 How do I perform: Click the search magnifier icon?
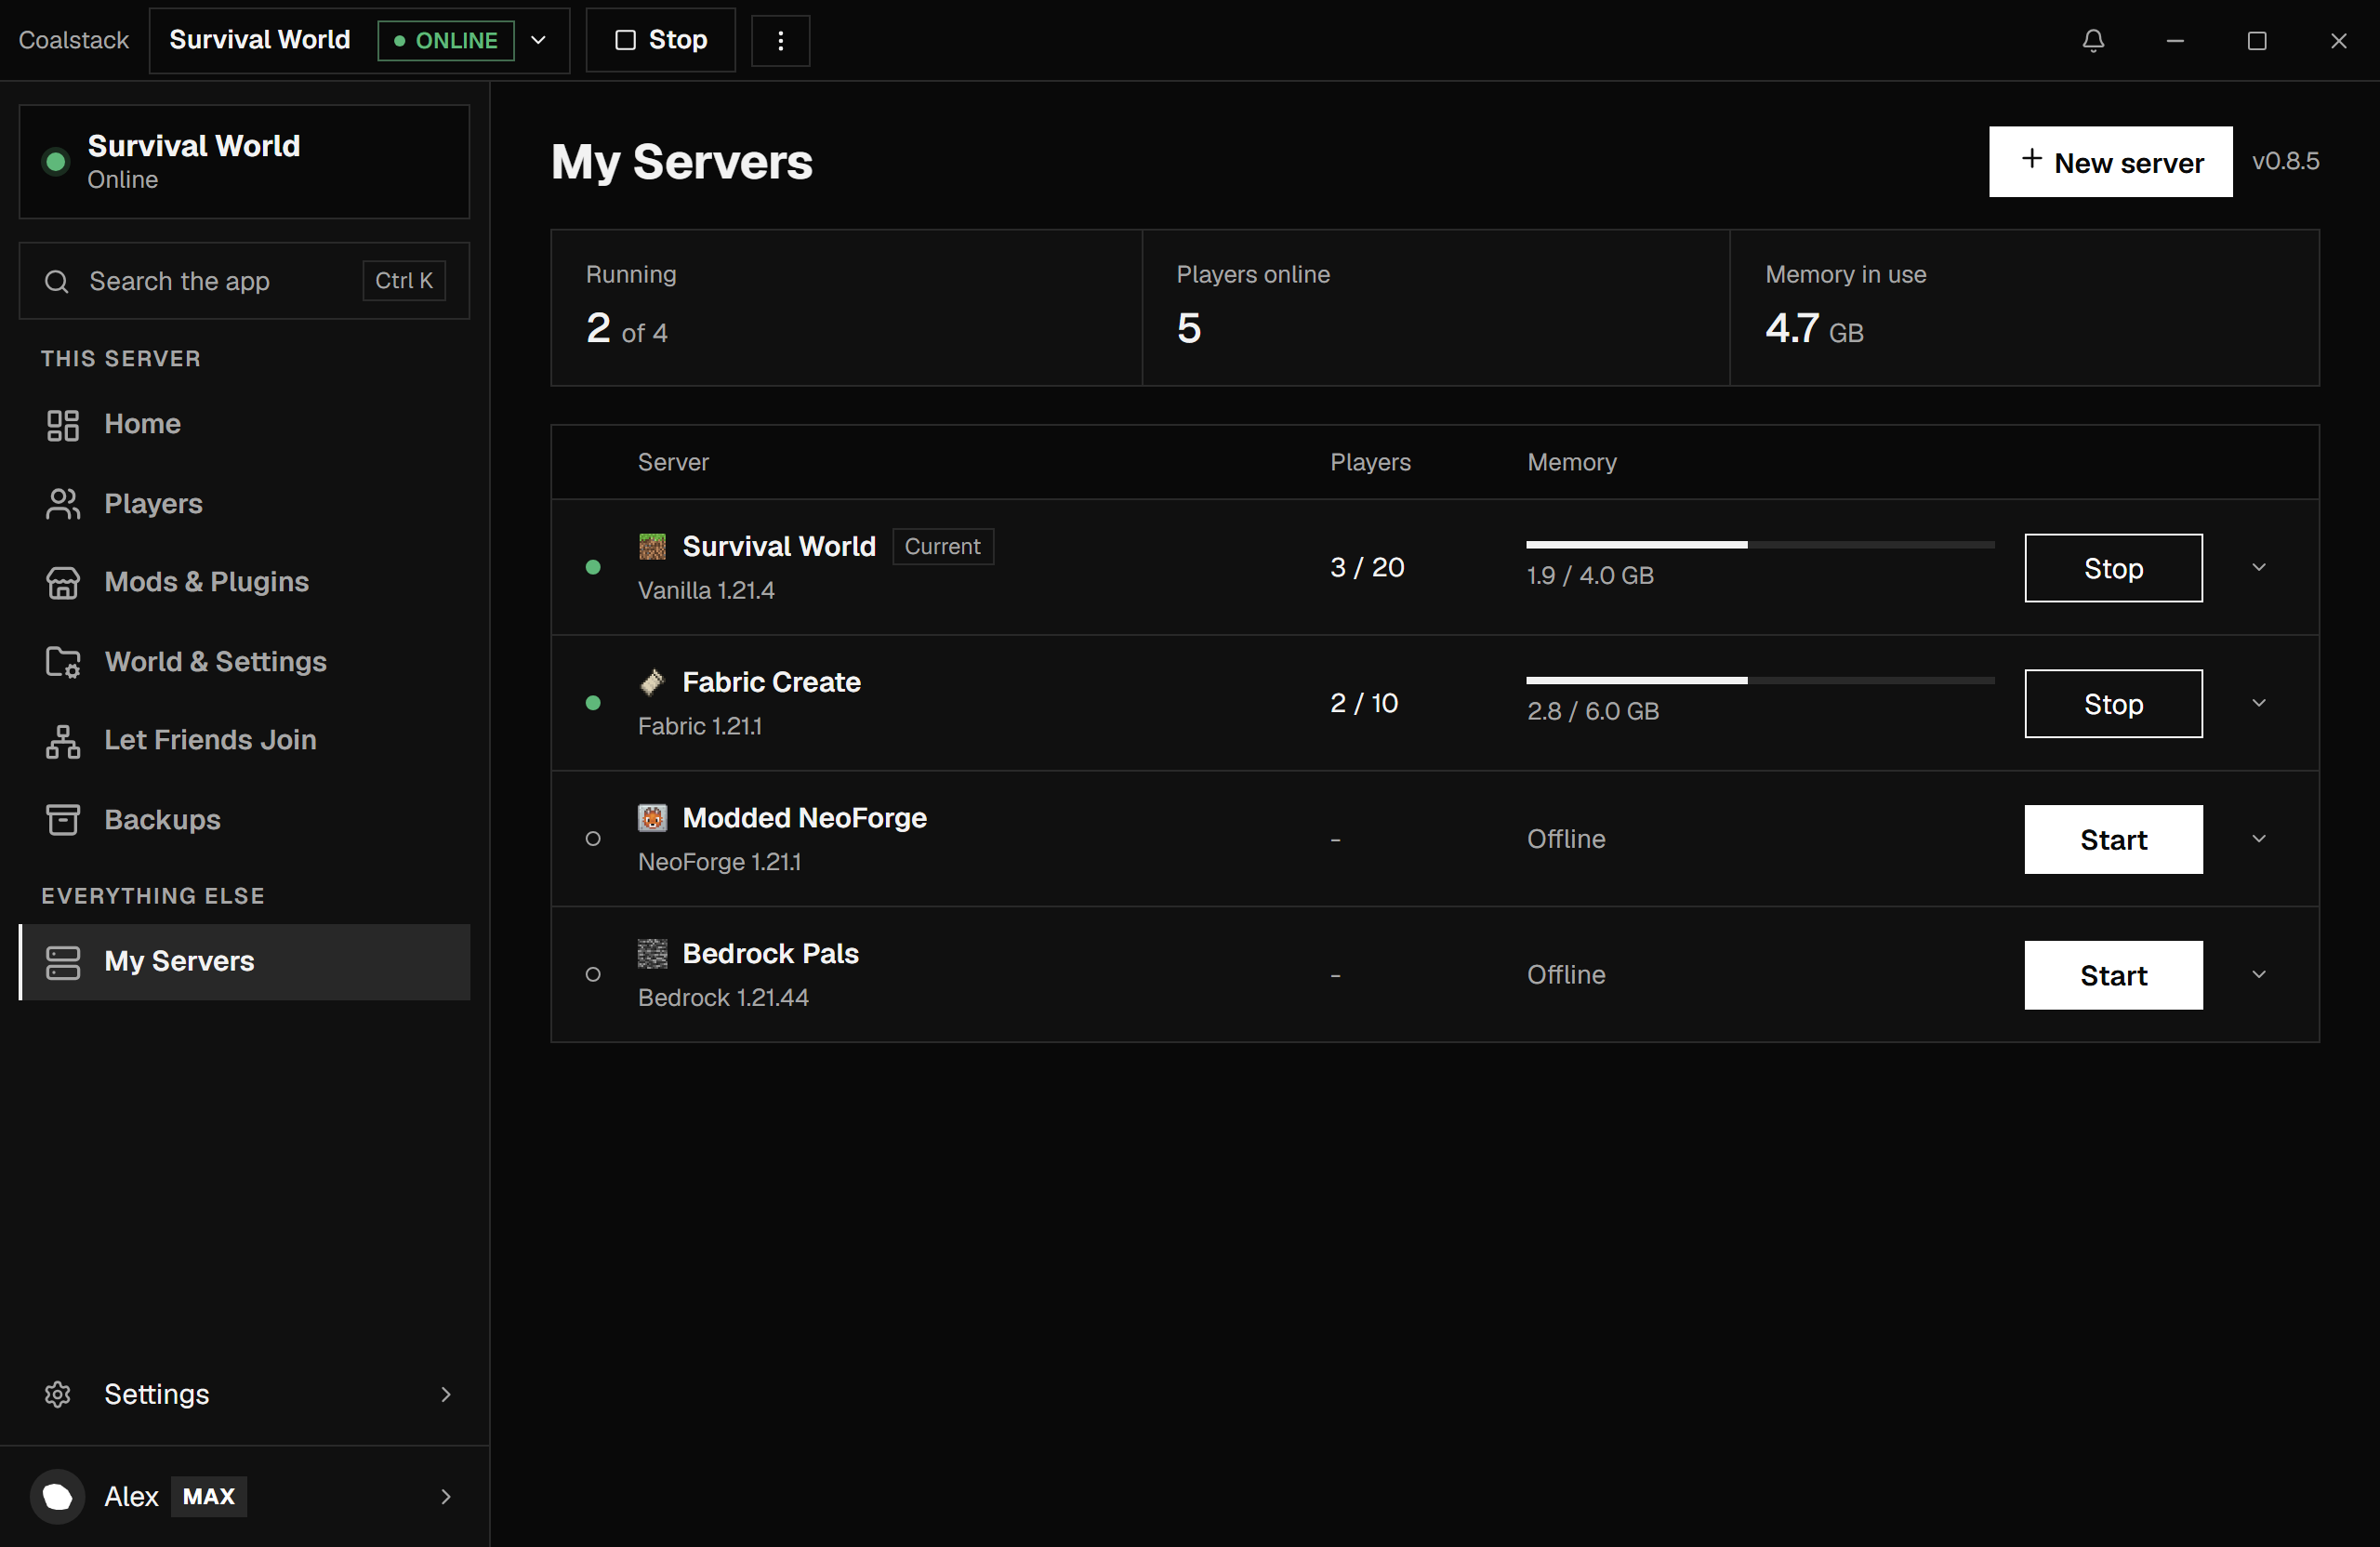[x=57, y=281]
